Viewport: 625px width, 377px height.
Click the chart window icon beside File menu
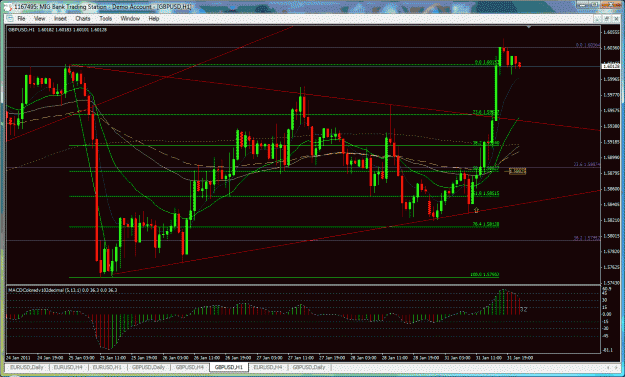[x=10, y=19]
